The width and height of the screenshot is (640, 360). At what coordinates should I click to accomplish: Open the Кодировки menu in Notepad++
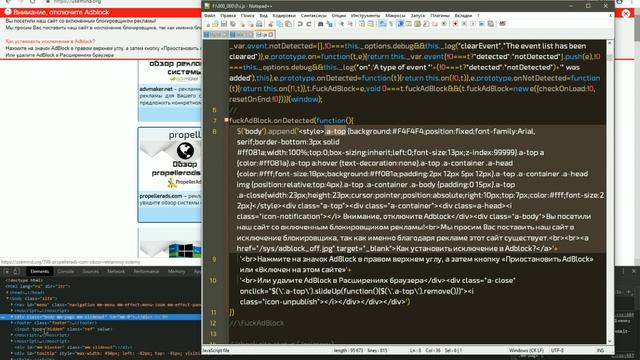pos(284,16)
